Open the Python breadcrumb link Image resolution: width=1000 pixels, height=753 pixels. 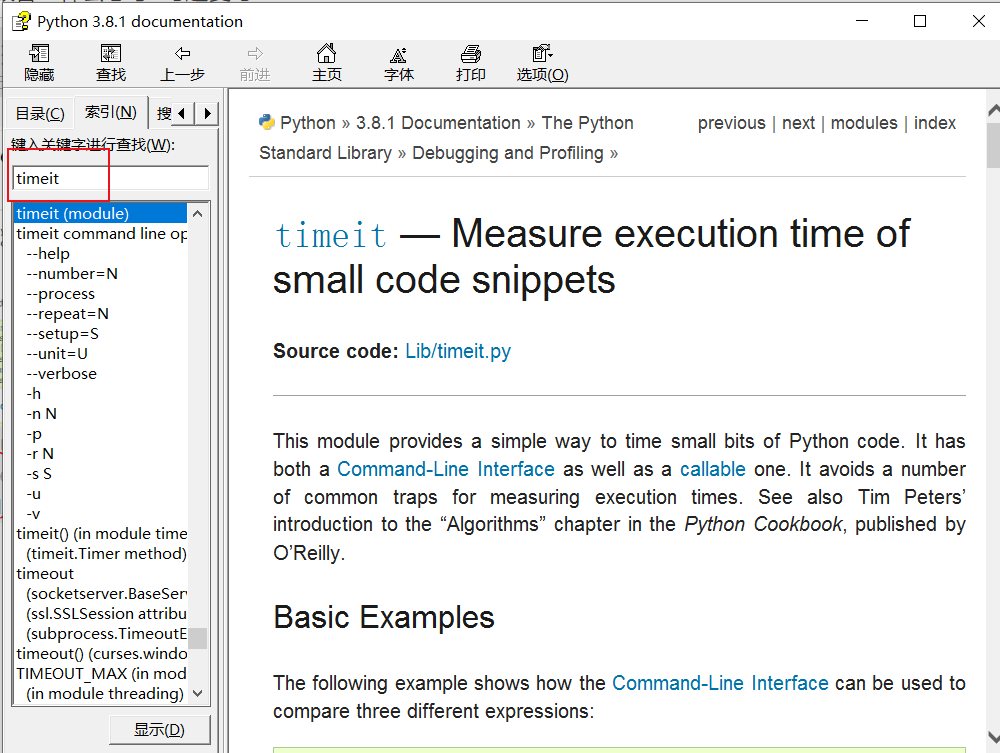click(307, 122)
